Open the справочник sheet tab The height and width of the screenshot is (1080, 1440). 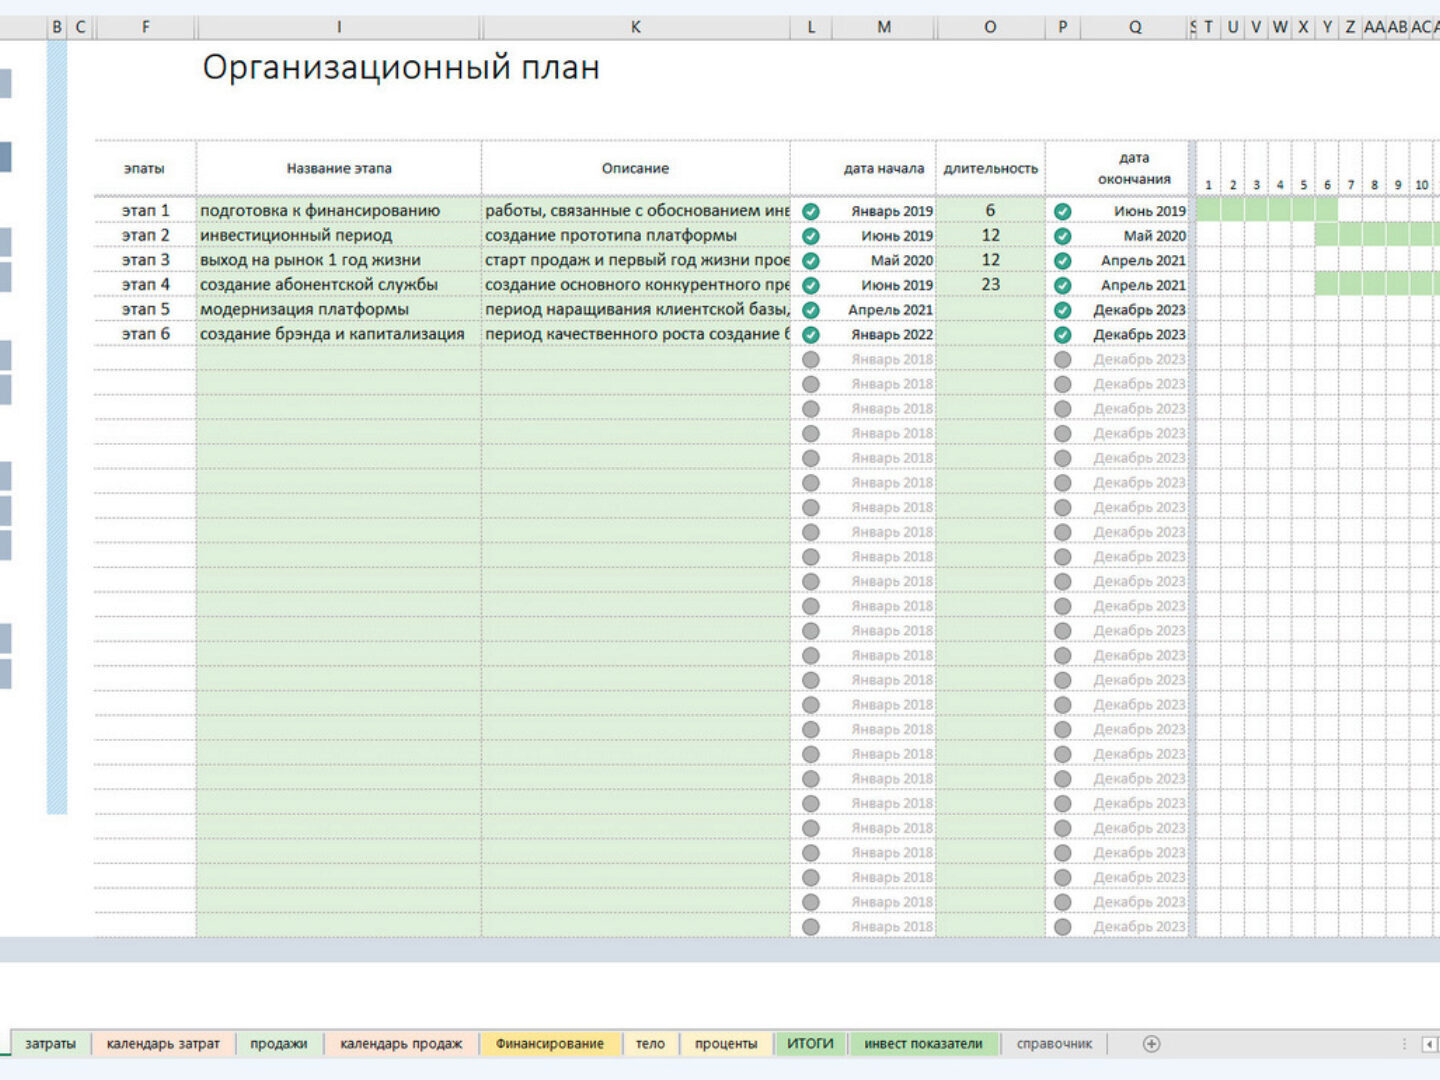(x=1054, y=1044)
